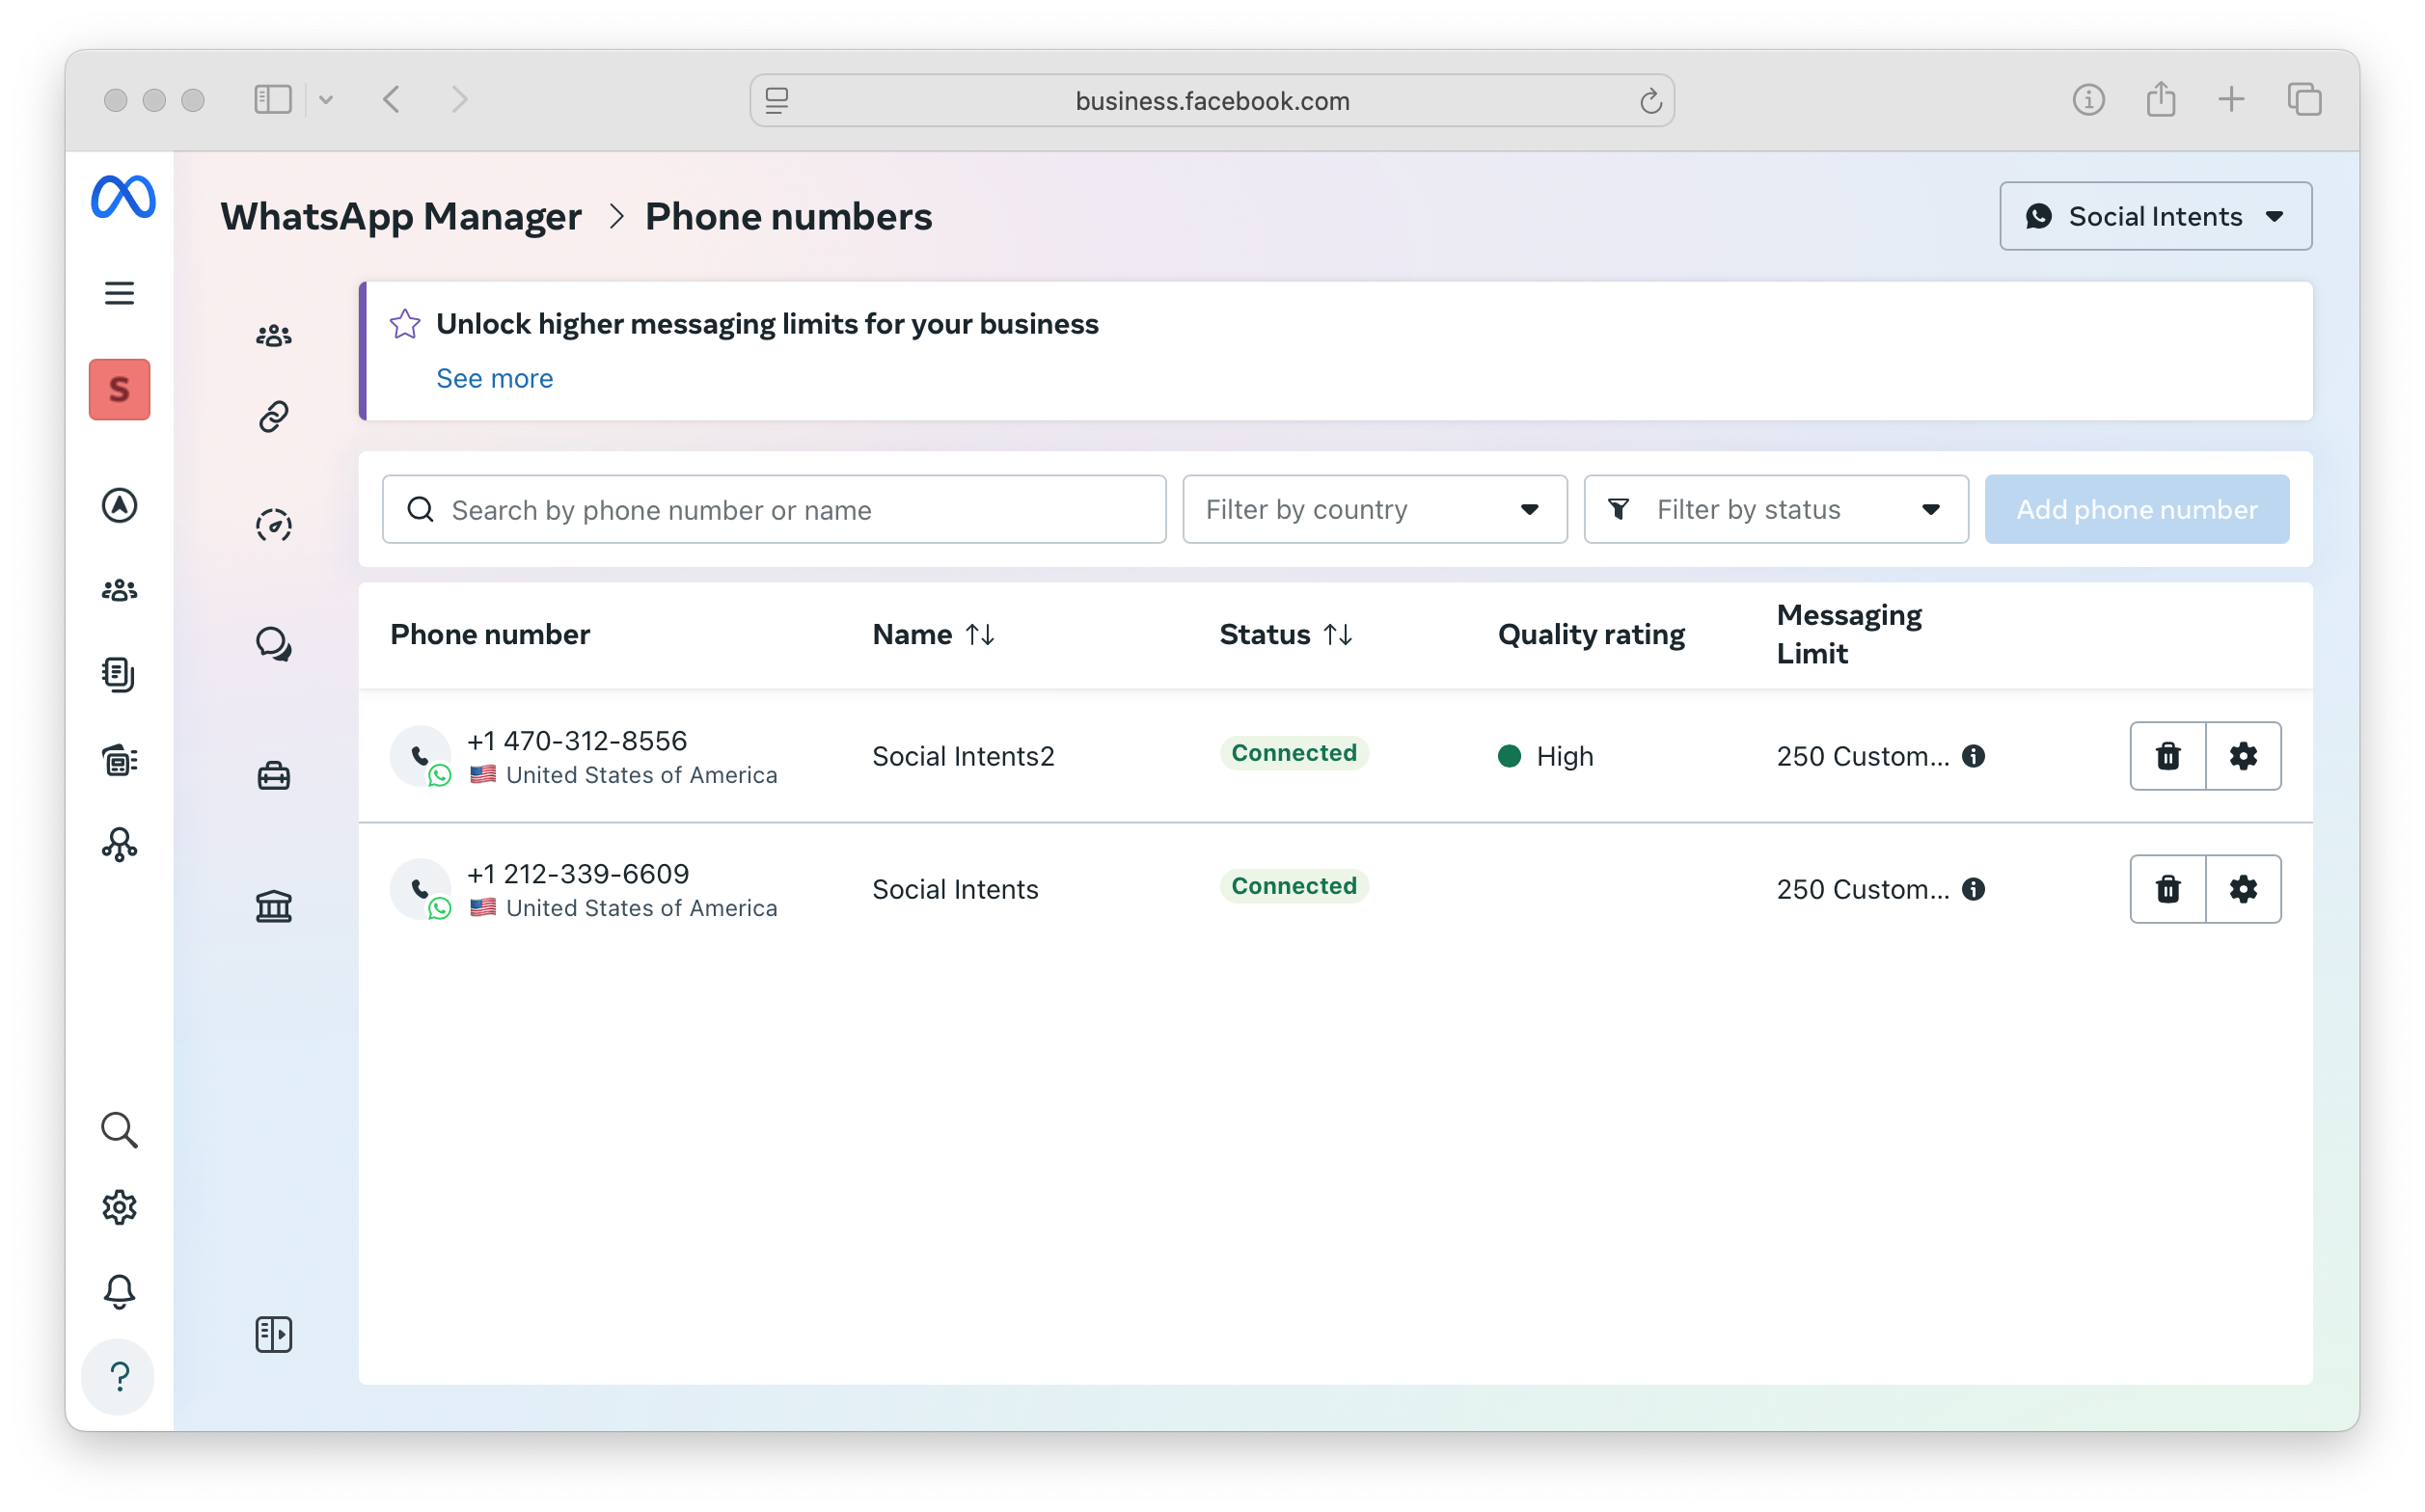Open the billing bank icon in the sidebar
Image resolution: width=2425 pixels, height=1512 pixels.
(x=272, y=906)
